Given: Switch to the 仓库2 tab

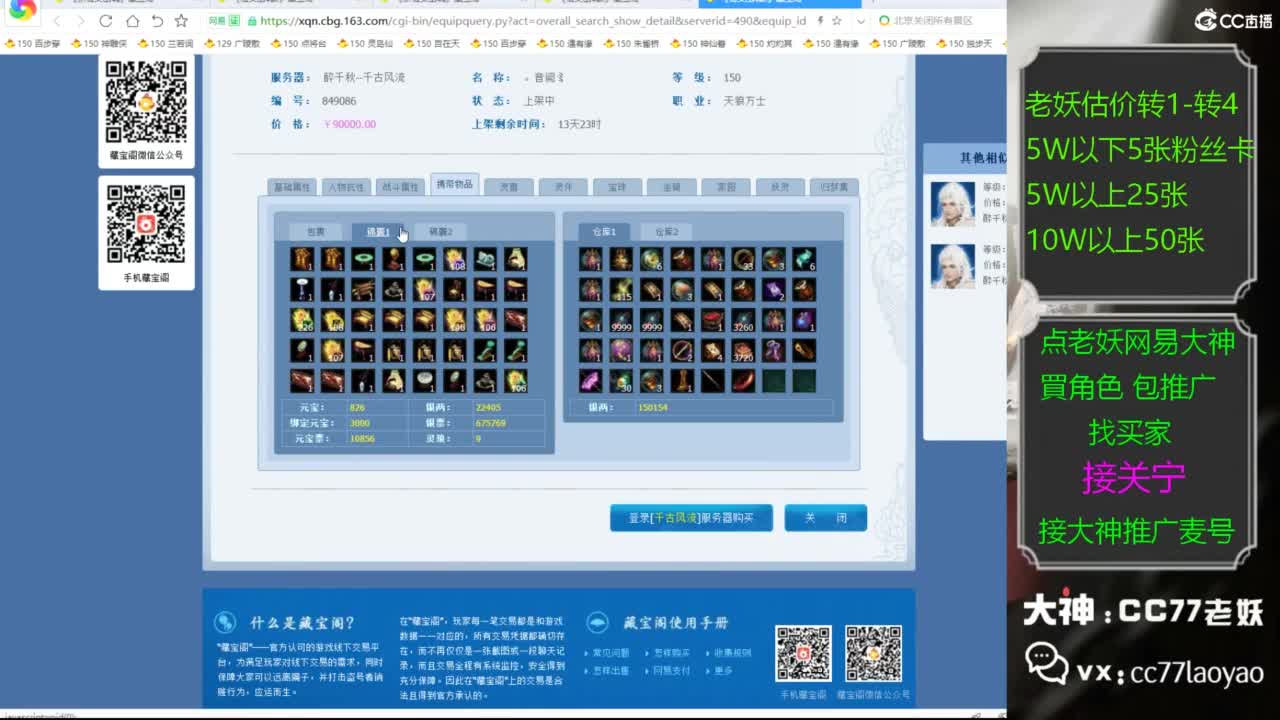Looking at the screenshot, I should [x=666, y=232].
